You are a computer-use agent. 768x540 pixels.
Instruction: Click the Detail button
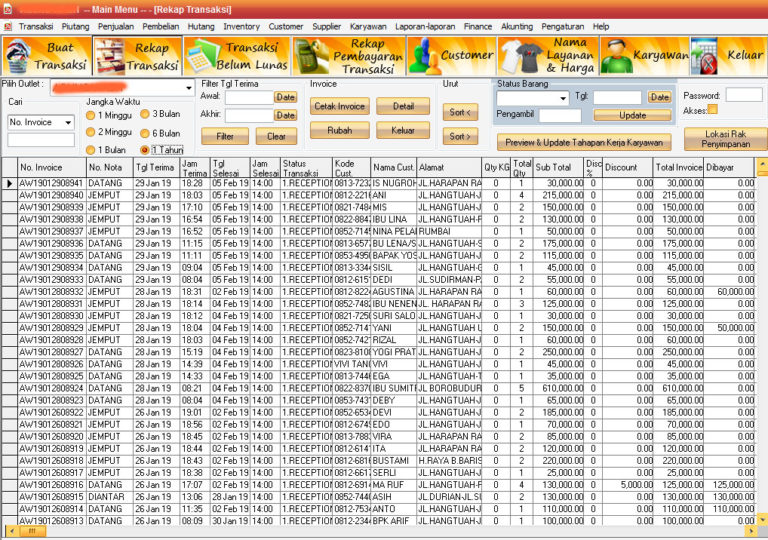point(403,106)
